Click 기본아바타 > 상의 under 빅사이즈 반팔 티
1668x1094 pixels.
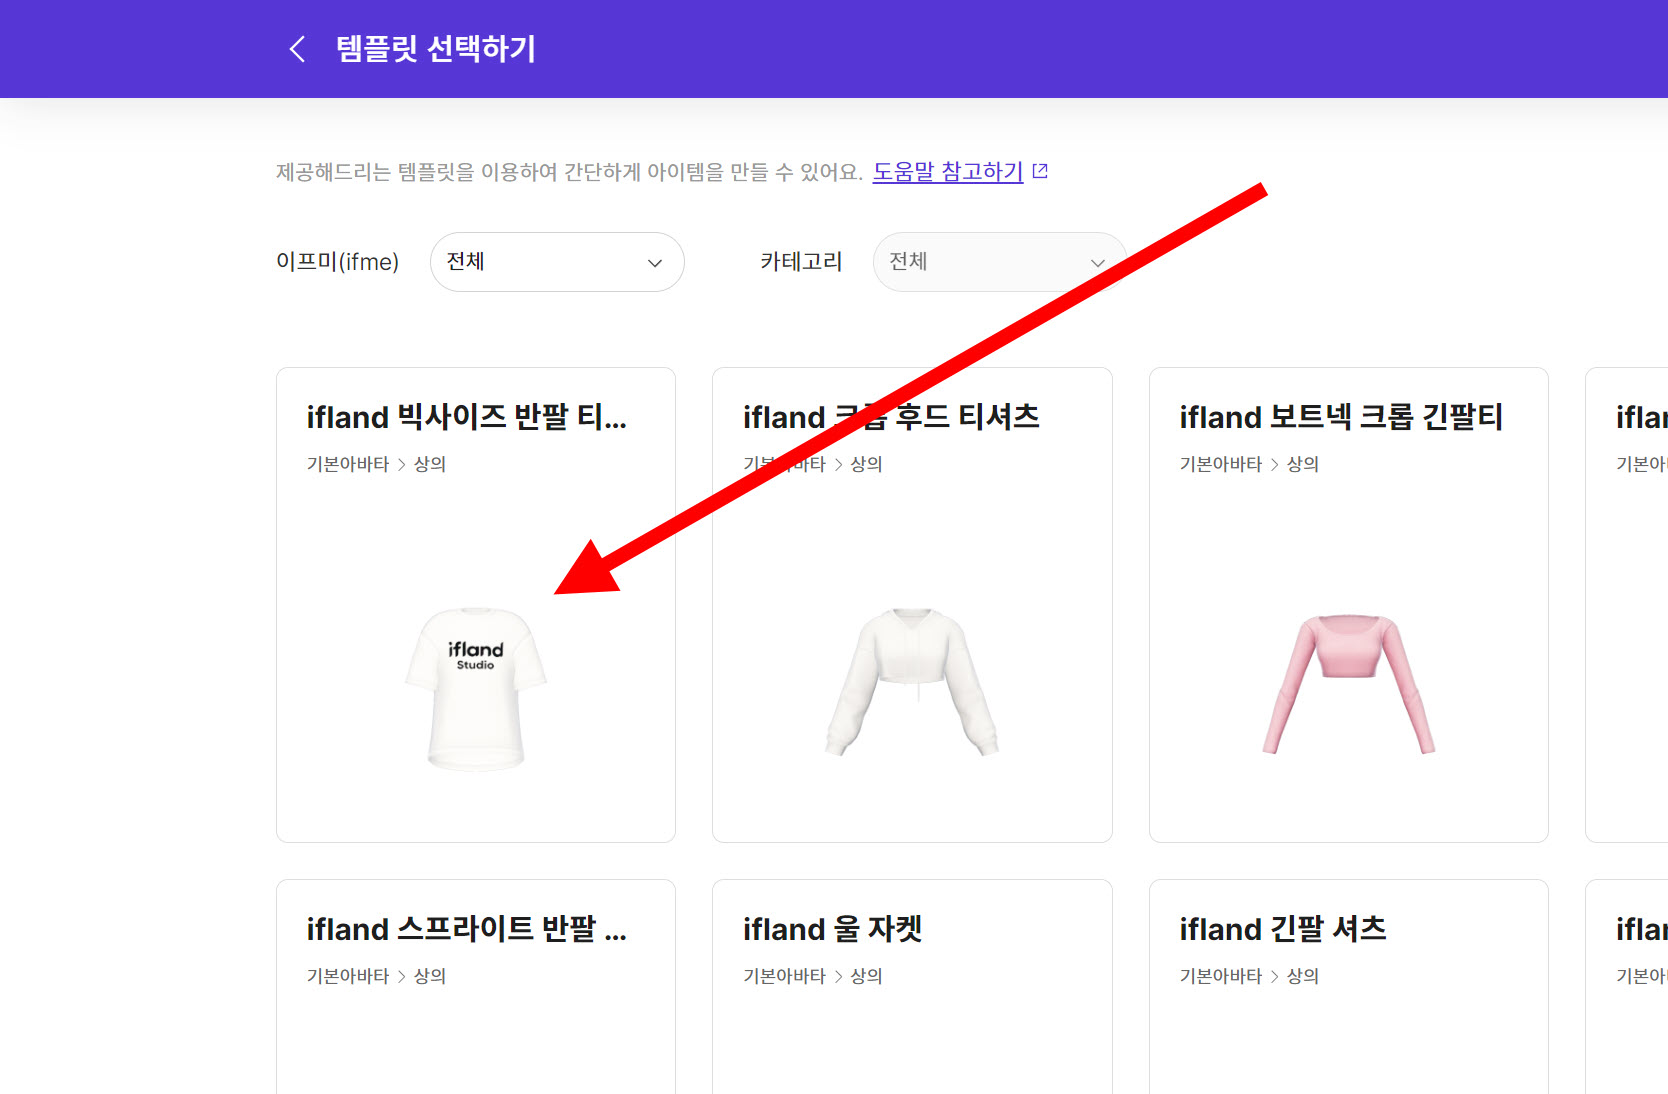(376, 464)
